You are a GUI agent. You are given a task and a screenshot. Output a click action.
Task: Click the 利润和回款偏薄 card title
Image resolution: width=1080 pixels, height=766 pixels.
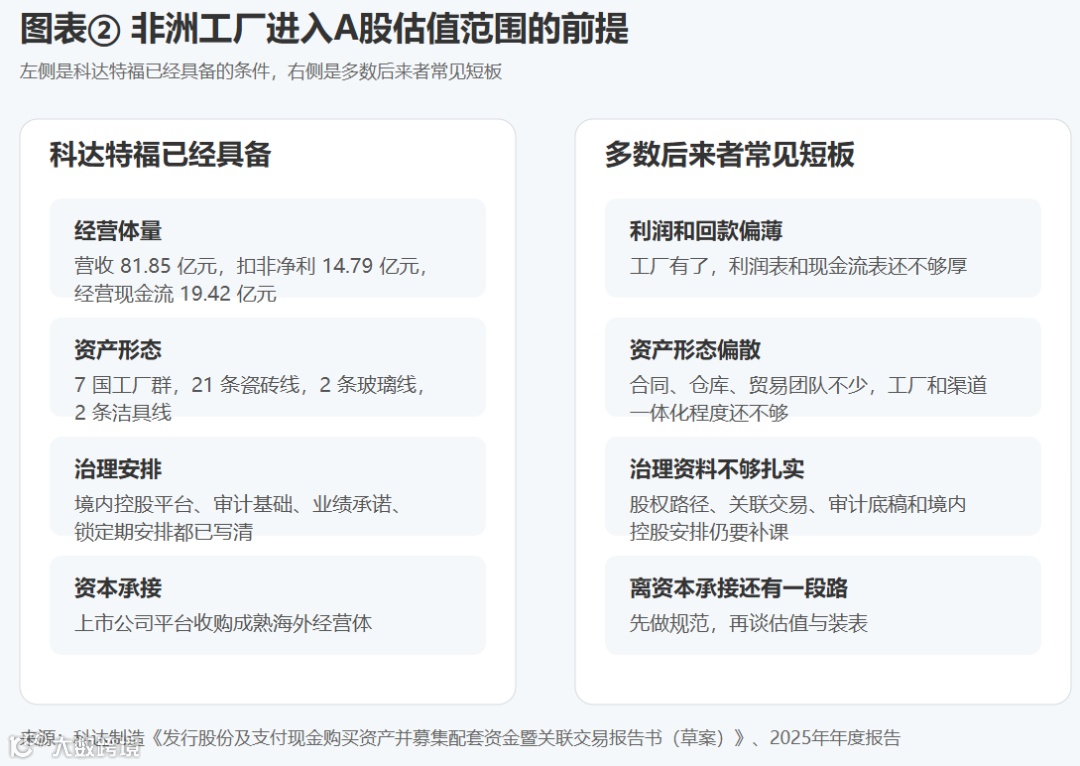[x=706, y=231]
